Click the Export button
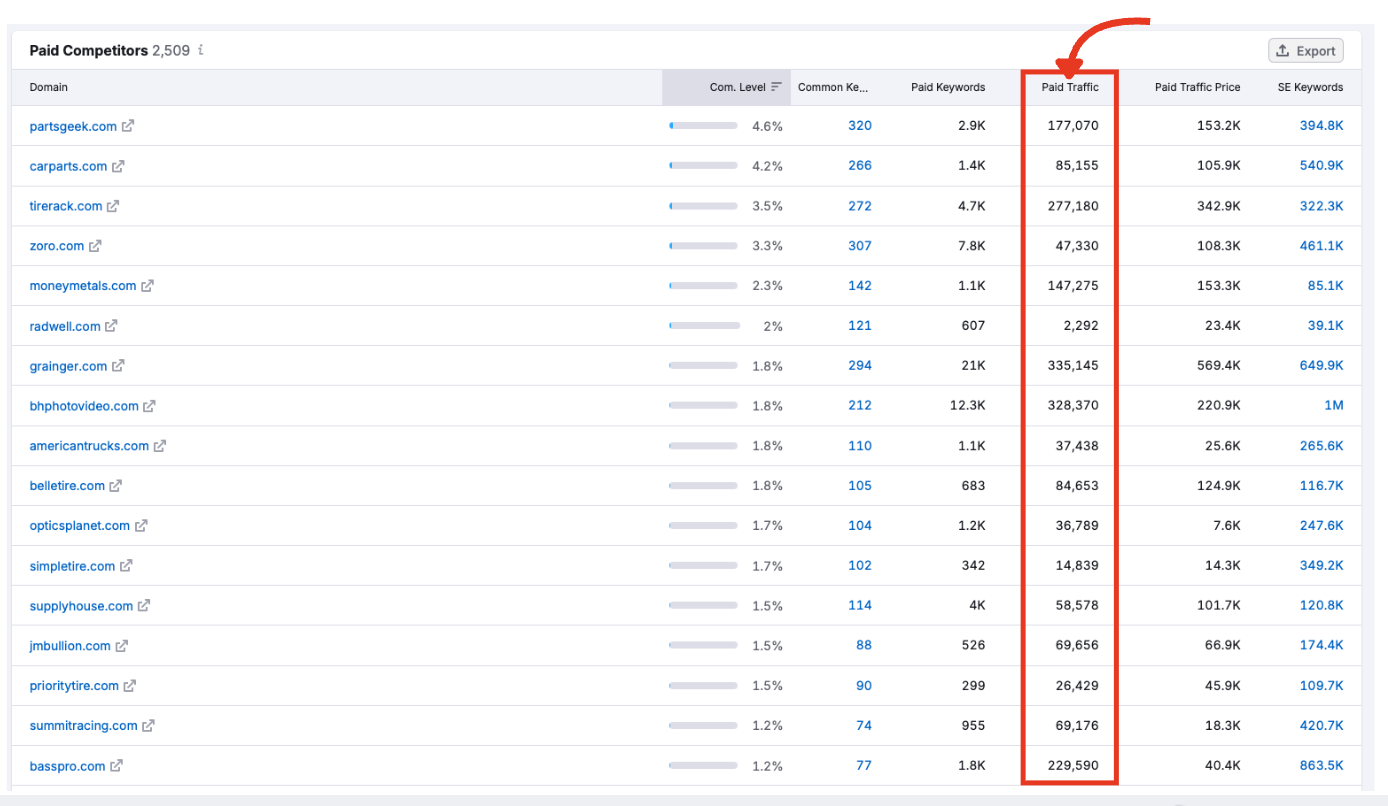 [x=1306, y=50]
